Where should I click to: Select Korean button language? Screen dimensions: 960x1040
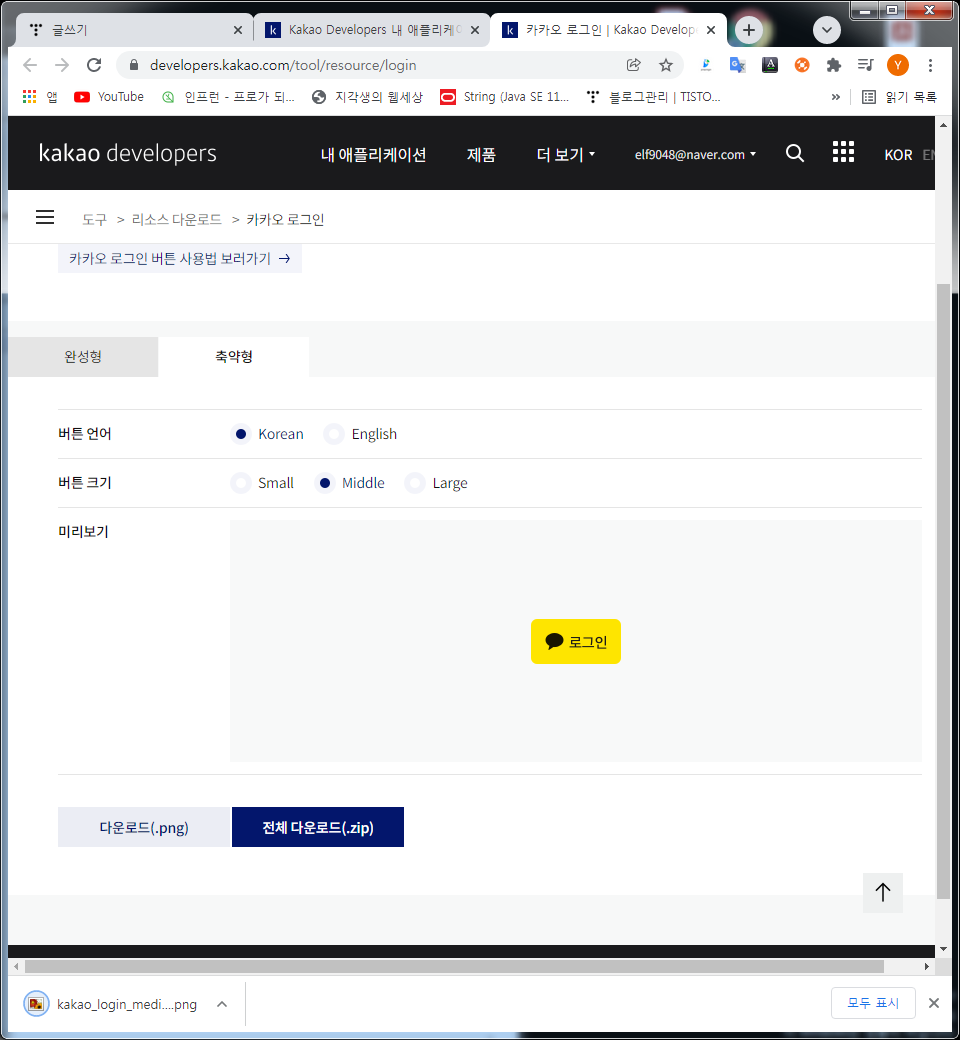241,434
